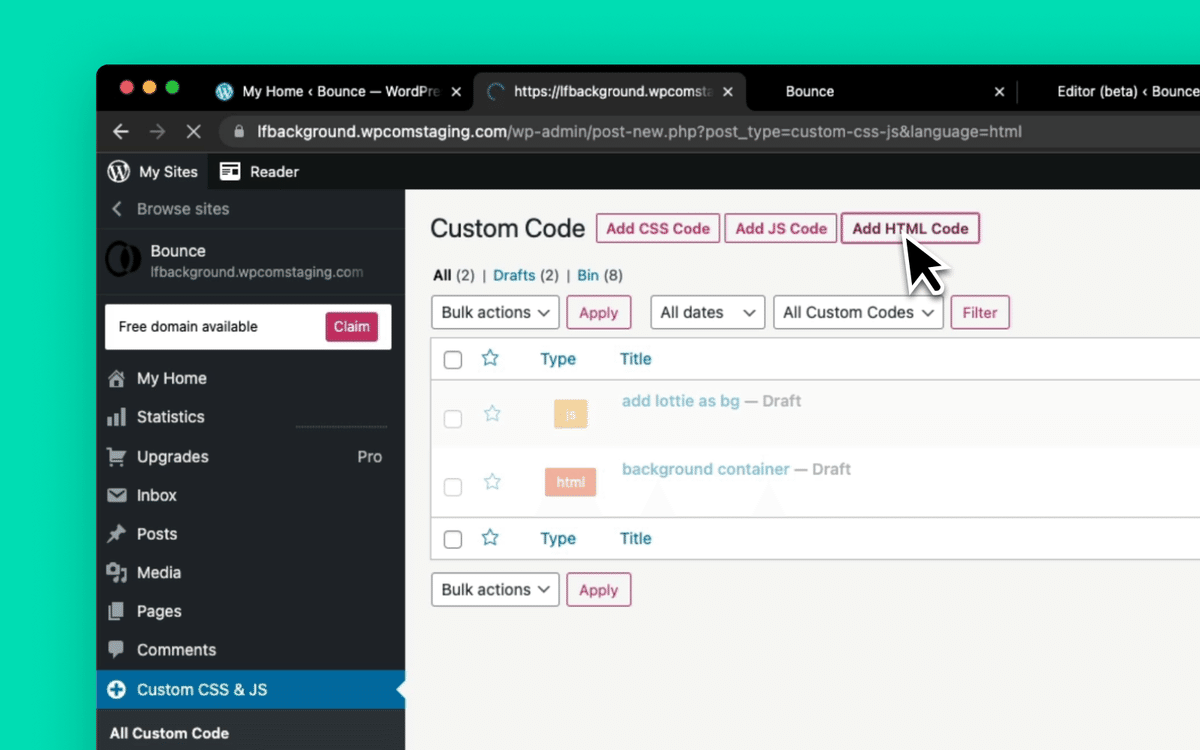Image resolution: width=1200 pixels, height=750 pixels.
Task: Open My Sites in admin bar
Action: click(153, 171)
